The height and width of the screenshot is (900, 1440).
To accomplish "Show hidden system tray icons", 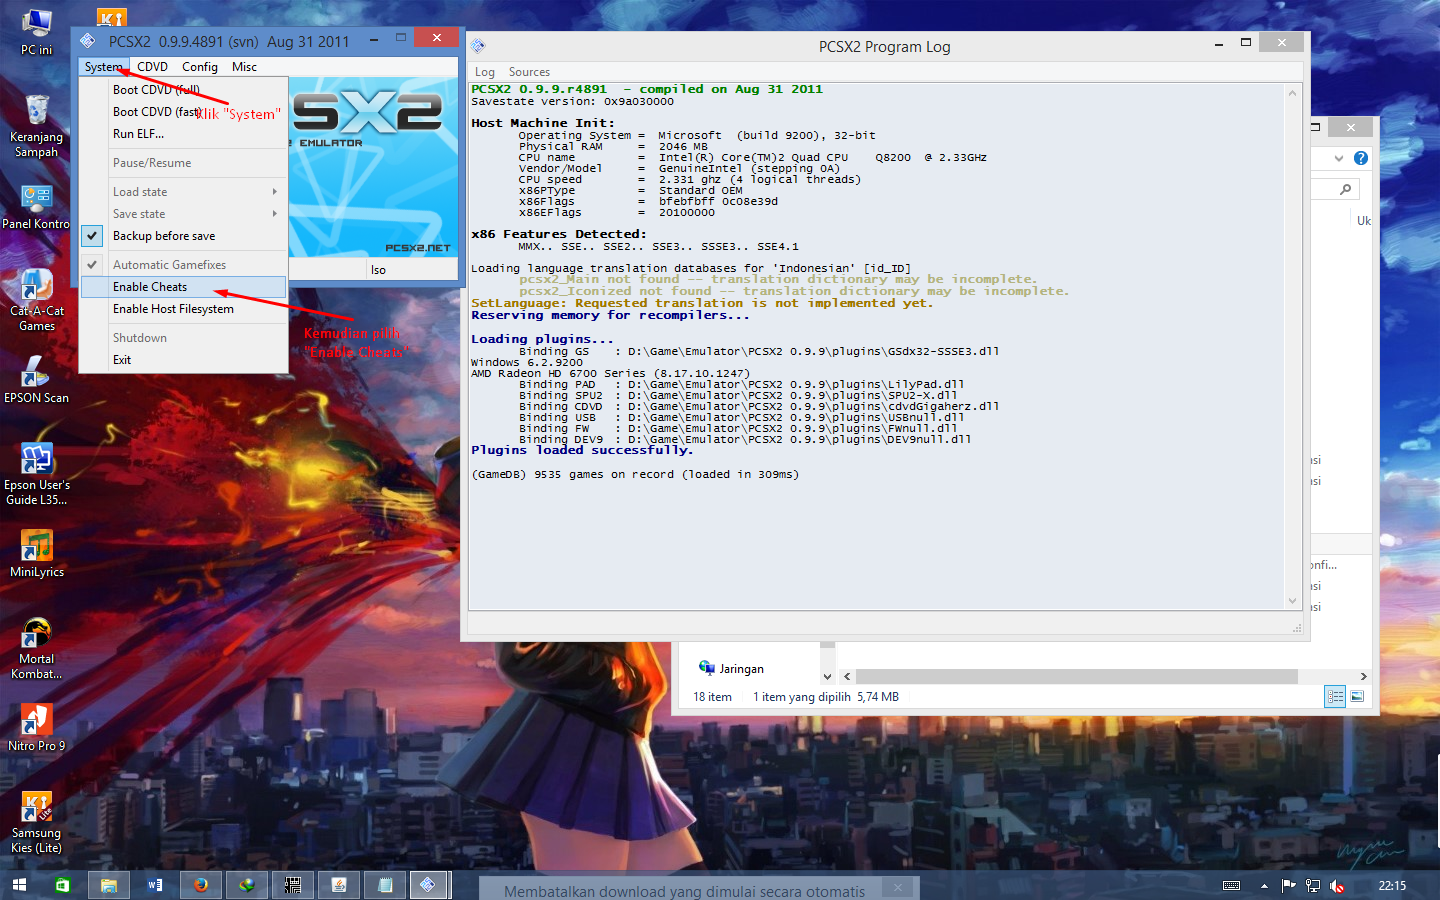I will point(1264,886).
